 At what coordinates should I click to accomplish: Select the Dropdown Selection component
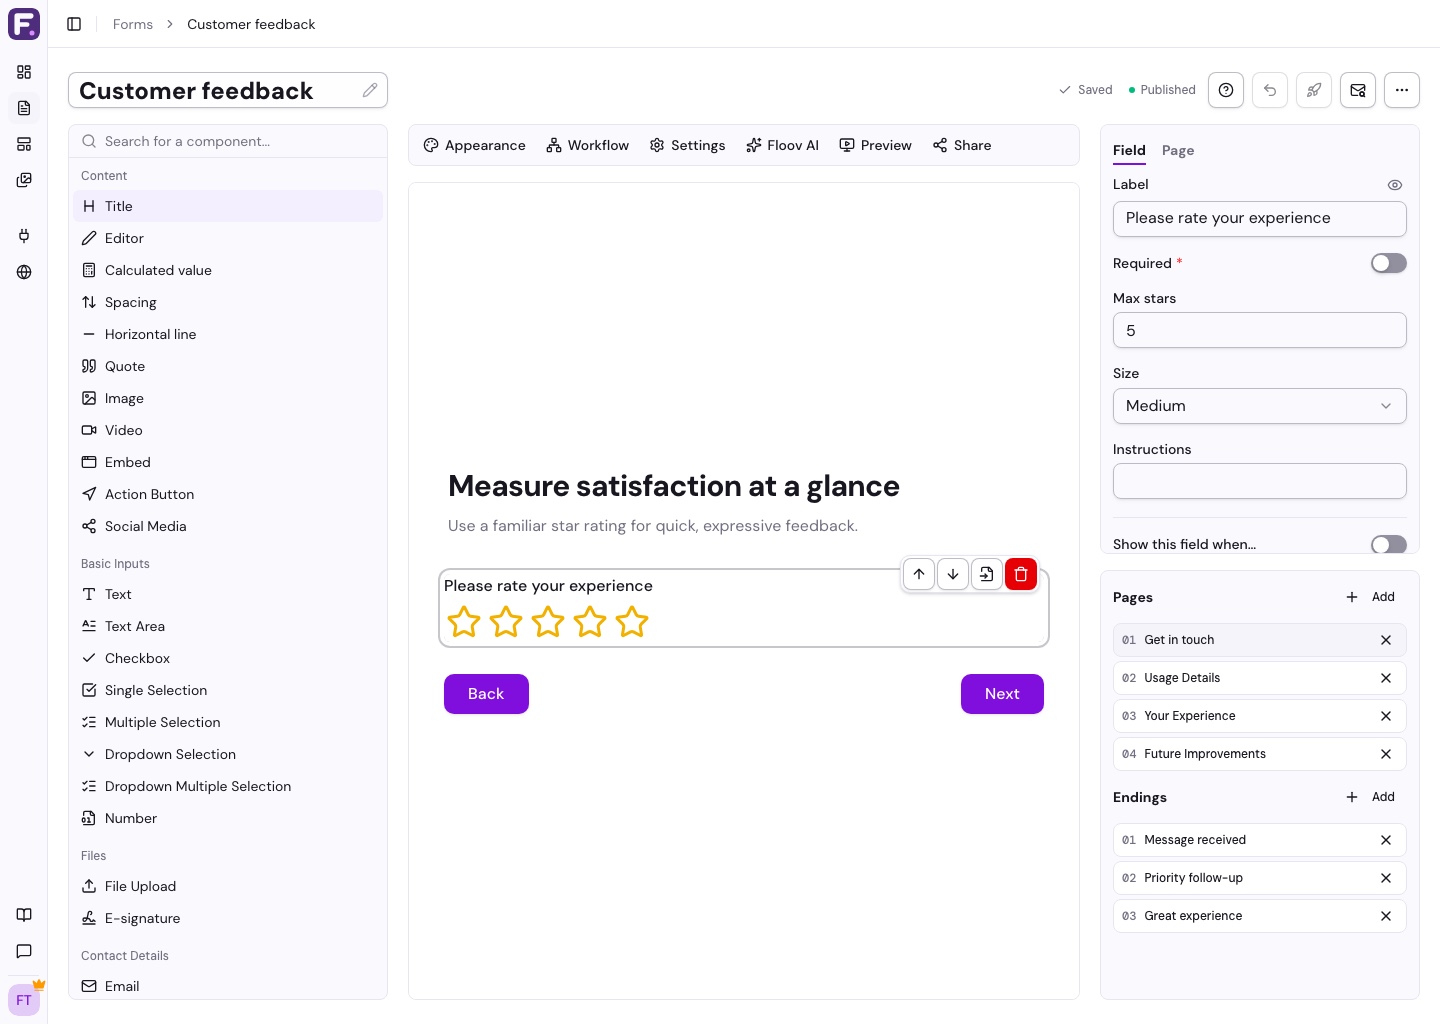click(x=228, y=754)
